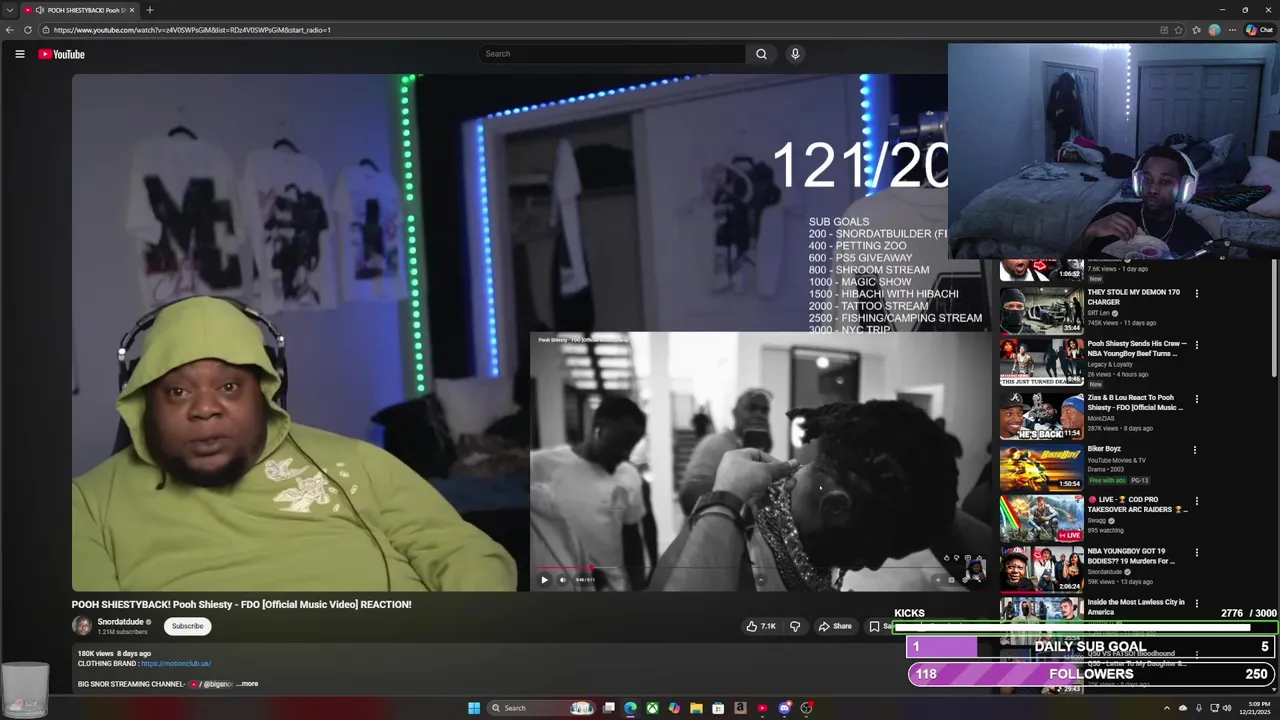Viewport: 1280px width, 720px height.
Task: Open browser profile avatar icon
Action: pos(1214,30)
